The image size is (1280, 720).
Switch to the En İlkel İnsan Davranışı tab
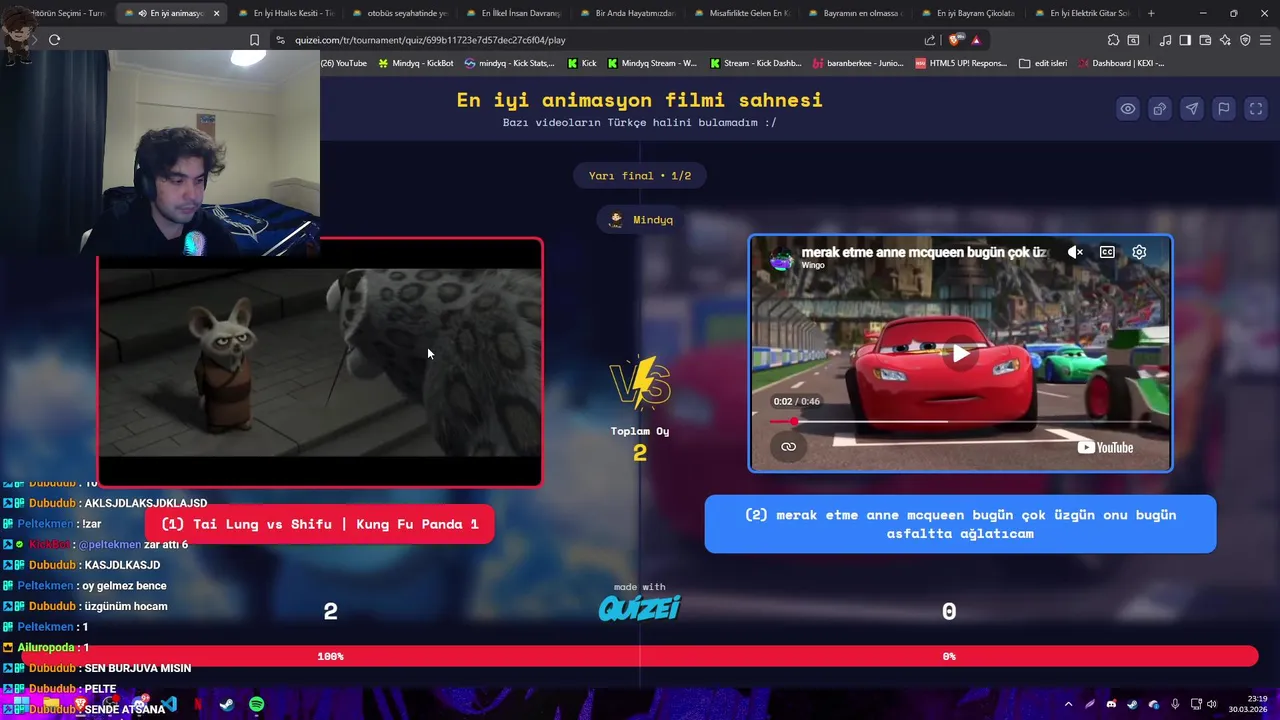(x=513, y=13)
